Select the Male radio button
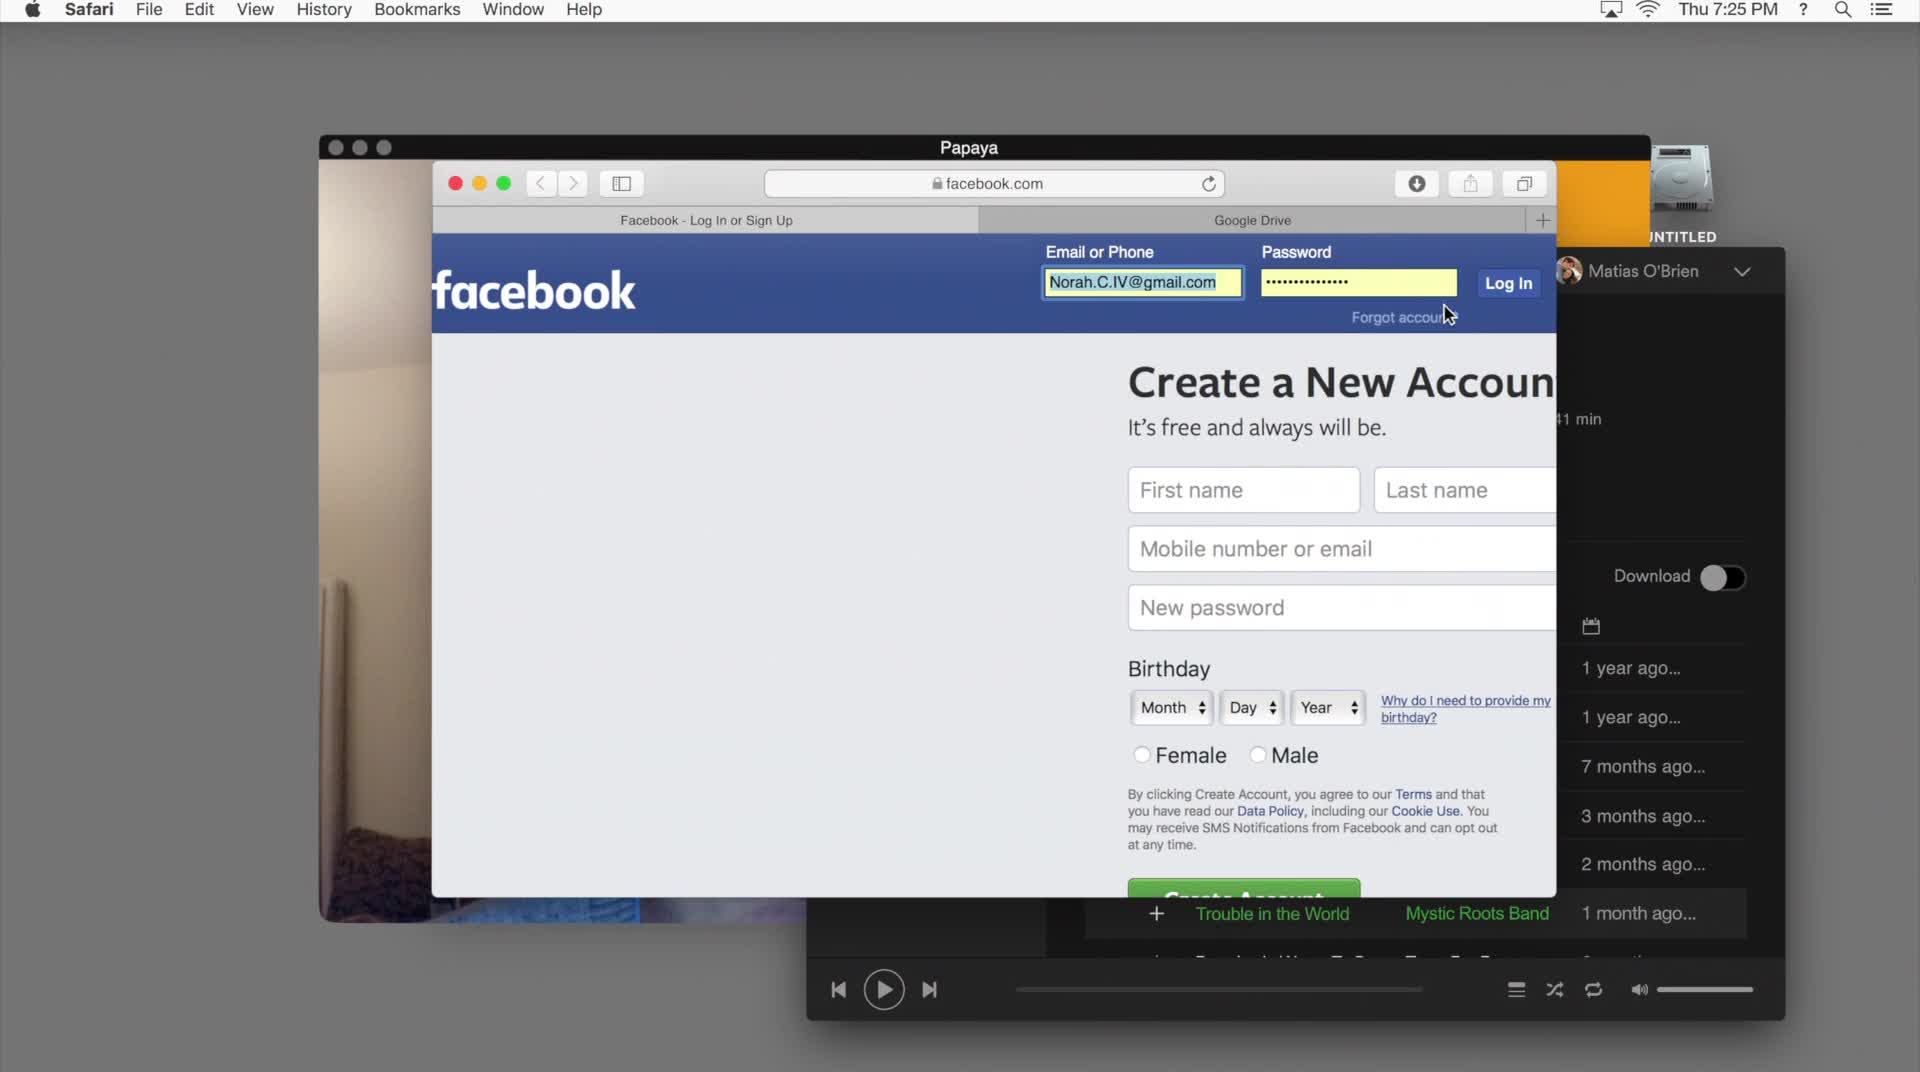Screen dimensions: 1920x1072 (1258, 755)
